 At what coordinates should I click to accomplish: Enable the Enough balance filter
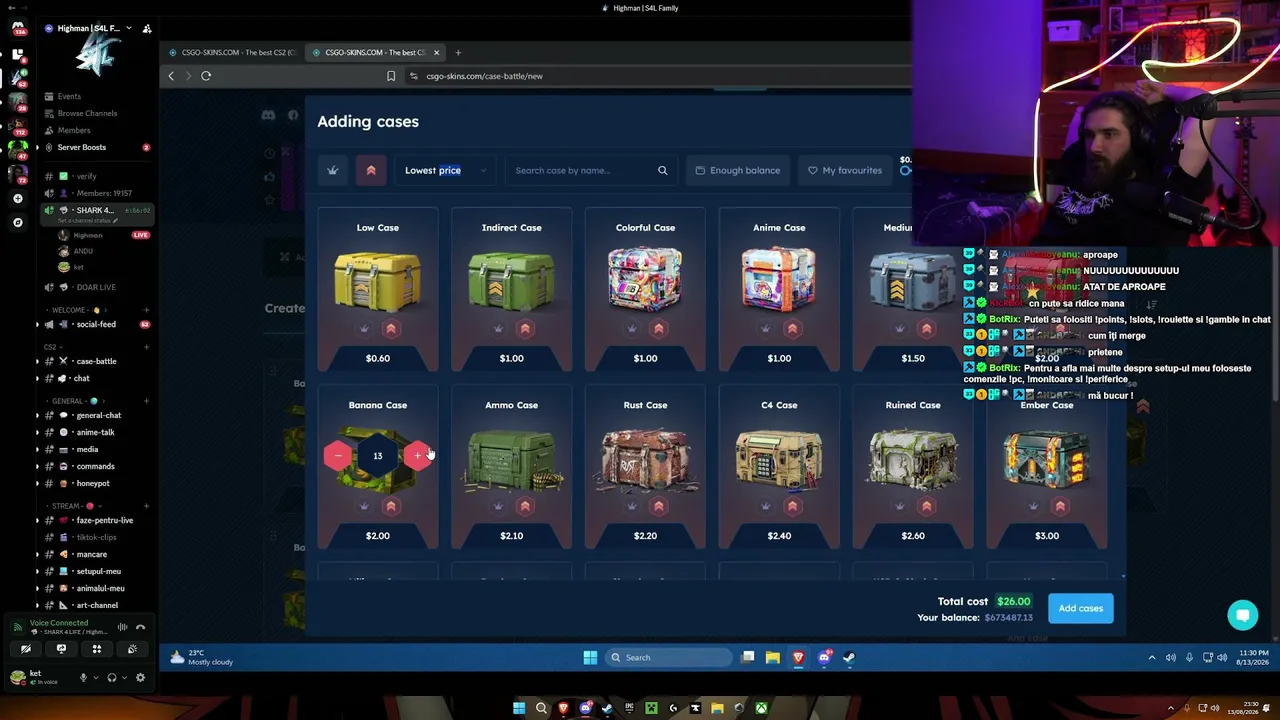[738, 170]
